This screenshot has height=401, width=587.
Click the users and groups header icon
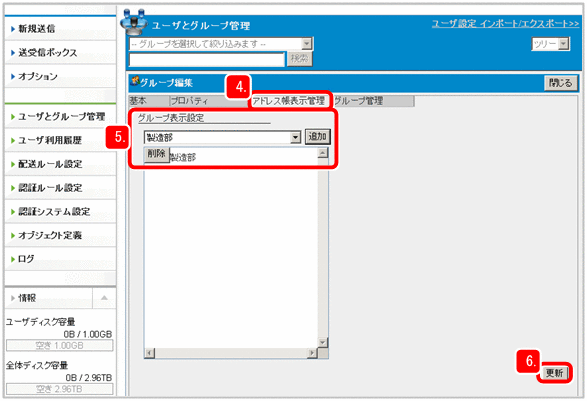pos(134,22)
